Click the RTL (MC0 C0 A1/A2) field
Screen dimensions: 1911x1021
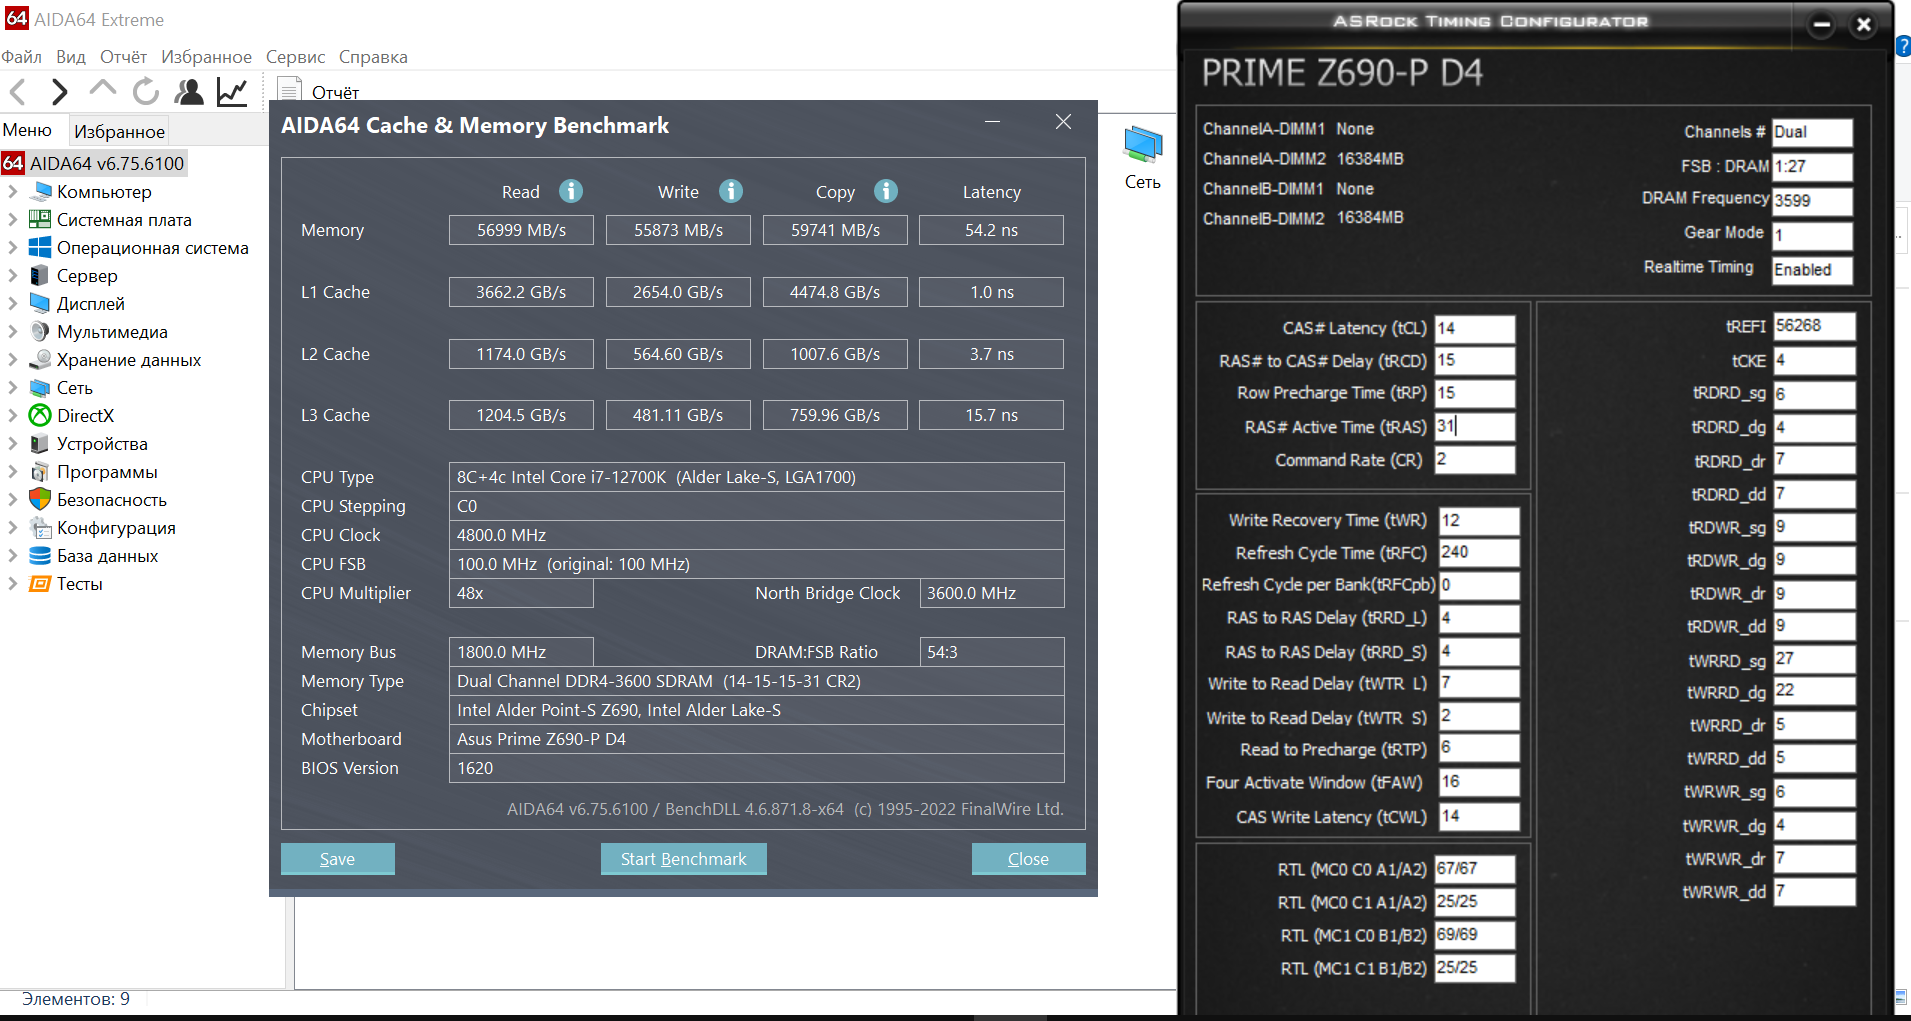tap(1475, 869)
